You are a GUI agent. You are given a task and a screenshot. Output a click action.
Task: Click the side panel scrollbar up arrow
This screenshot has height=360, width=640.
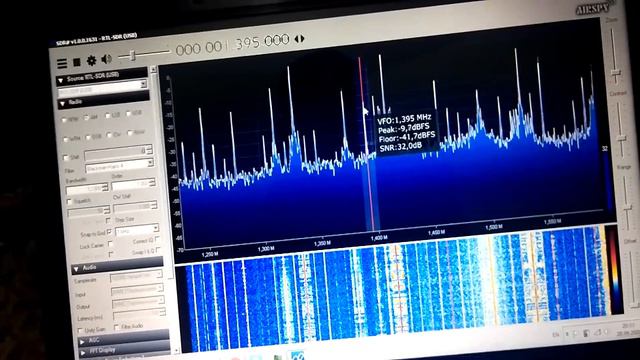coord(153,69)
